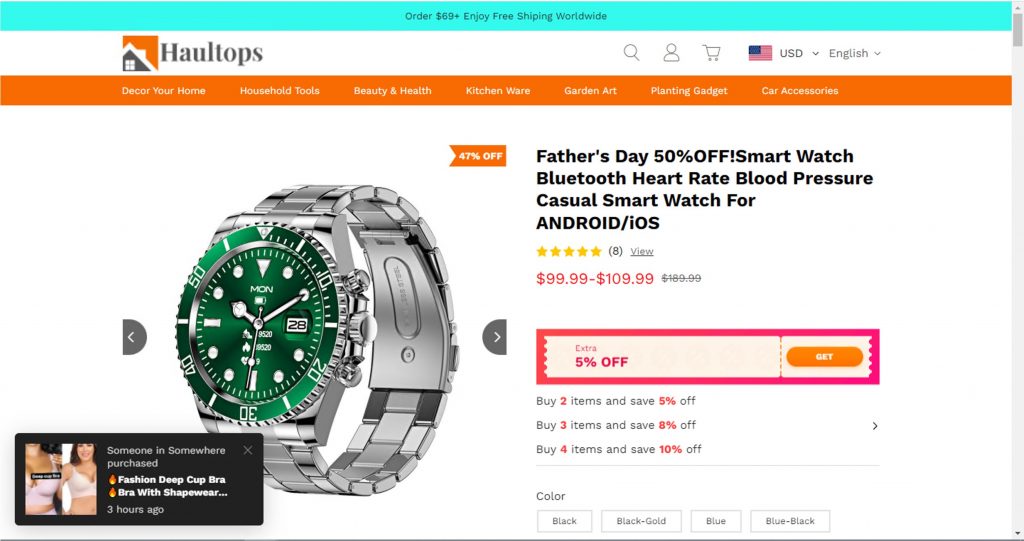1024x541 pixels.
Task: Close the recent purchase popup
Action: point(248,450)
